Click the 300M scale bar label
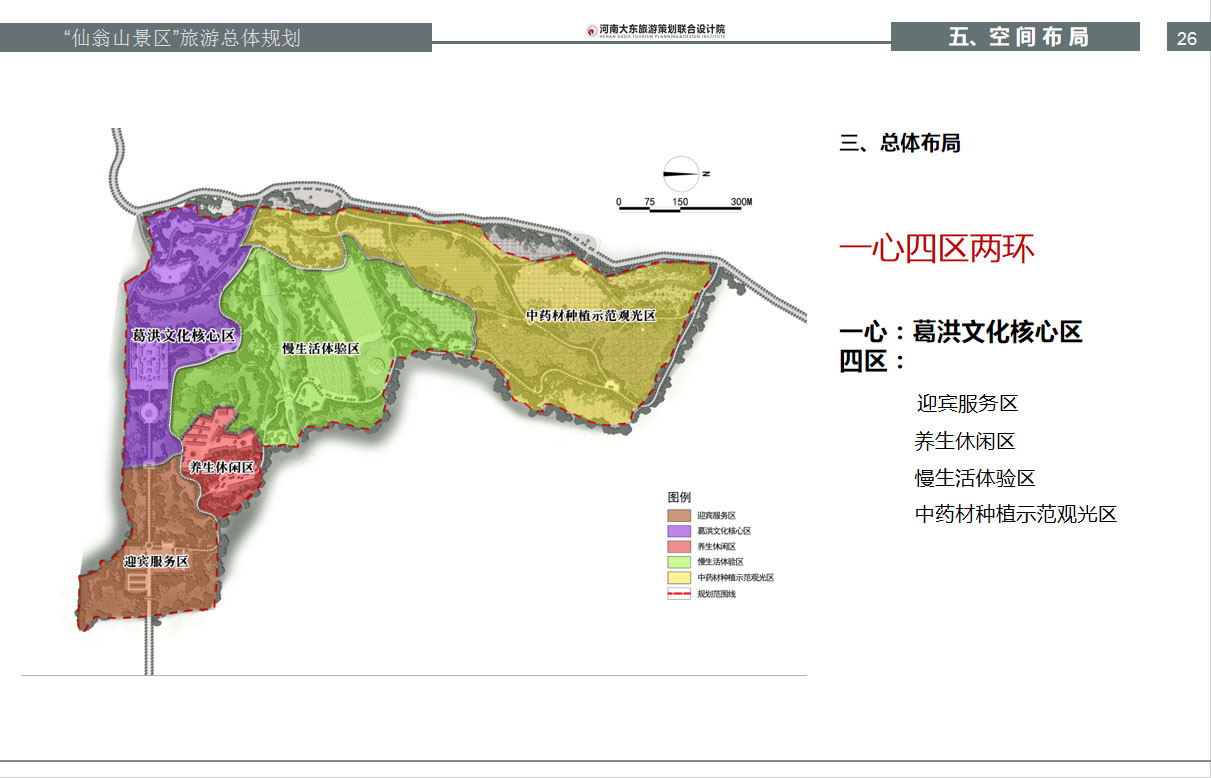 (x=740, y=202)
